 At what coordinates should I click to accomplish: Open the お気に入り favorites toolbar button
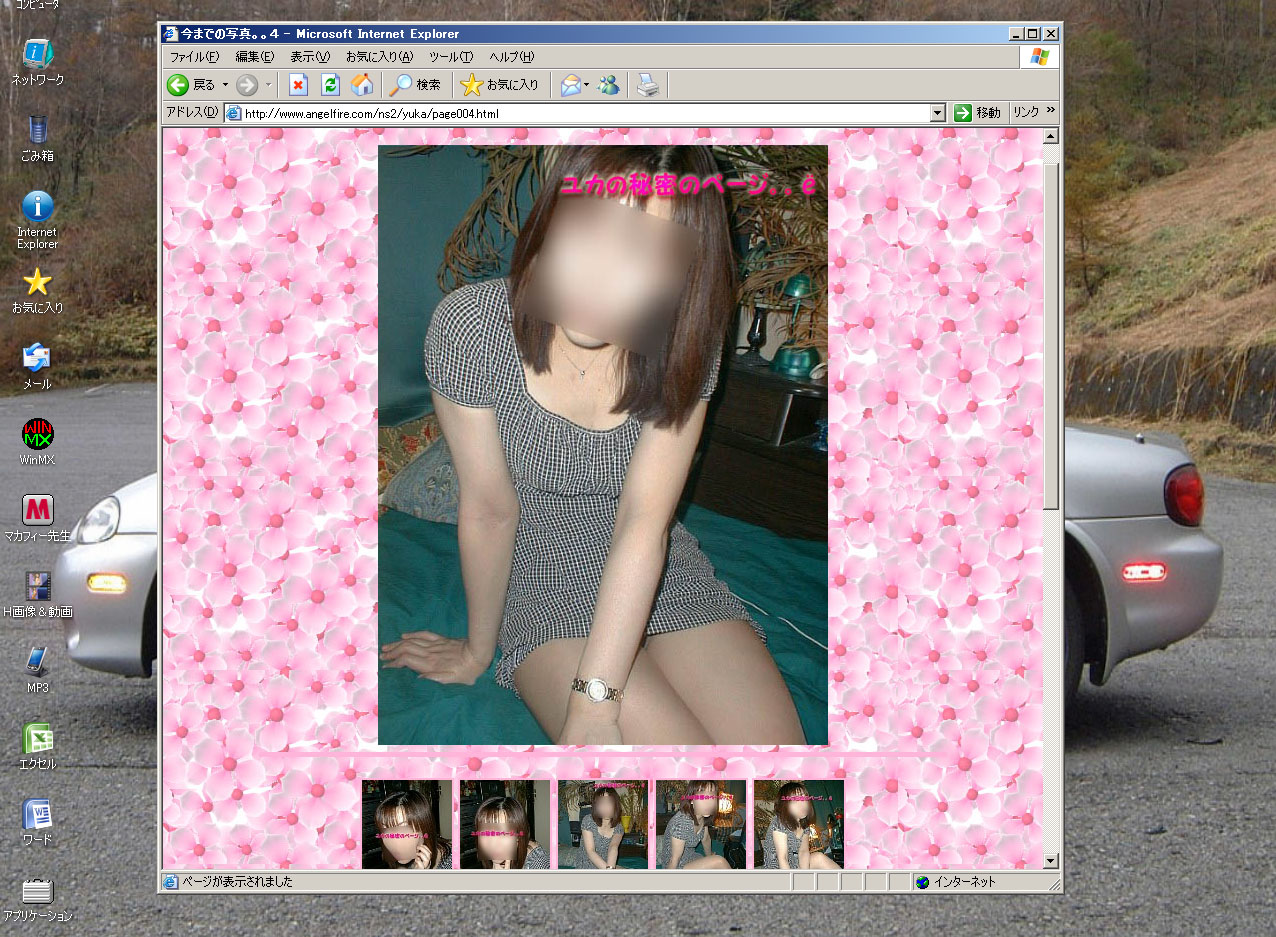(500, 85)
